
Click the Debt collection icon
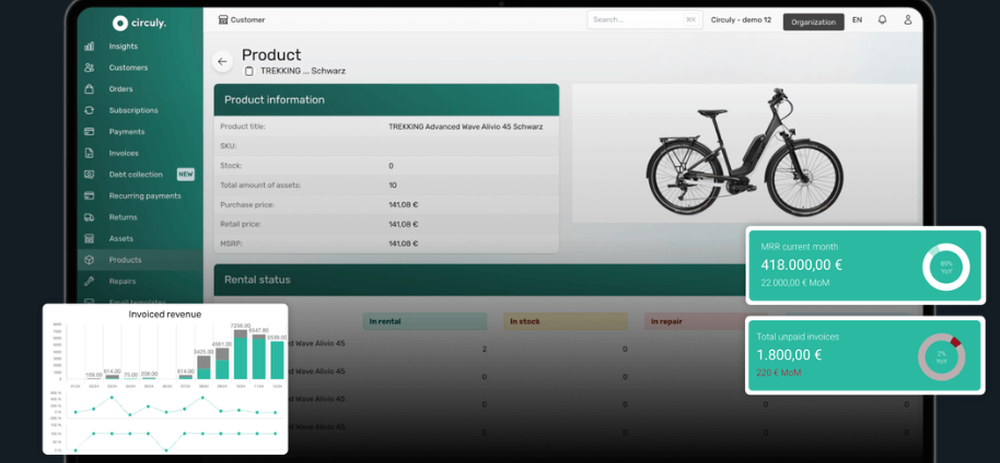click(x=89, y=174)
